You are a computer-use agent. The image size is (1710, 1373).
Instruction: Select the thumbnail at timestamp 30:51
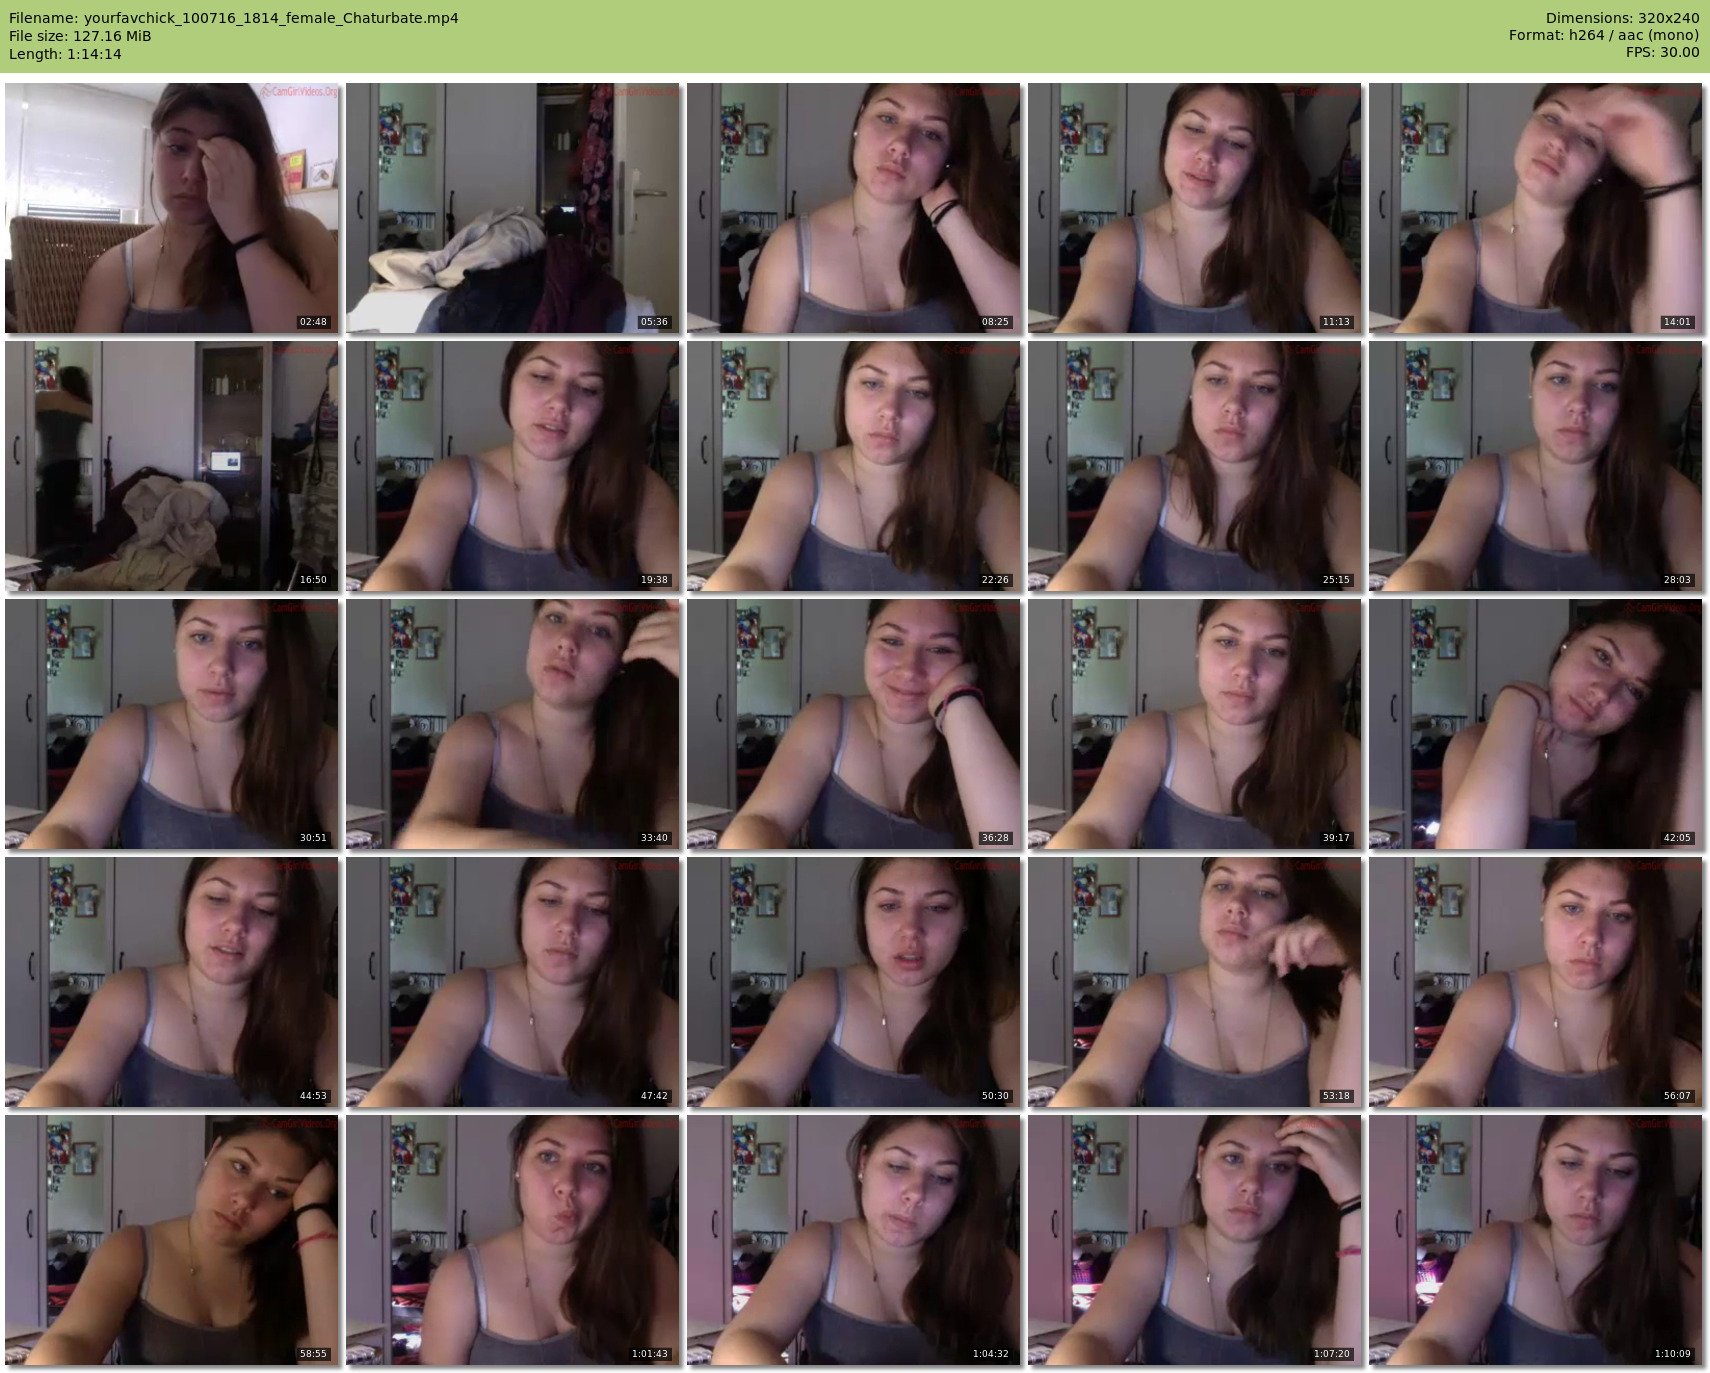(172, 724)
